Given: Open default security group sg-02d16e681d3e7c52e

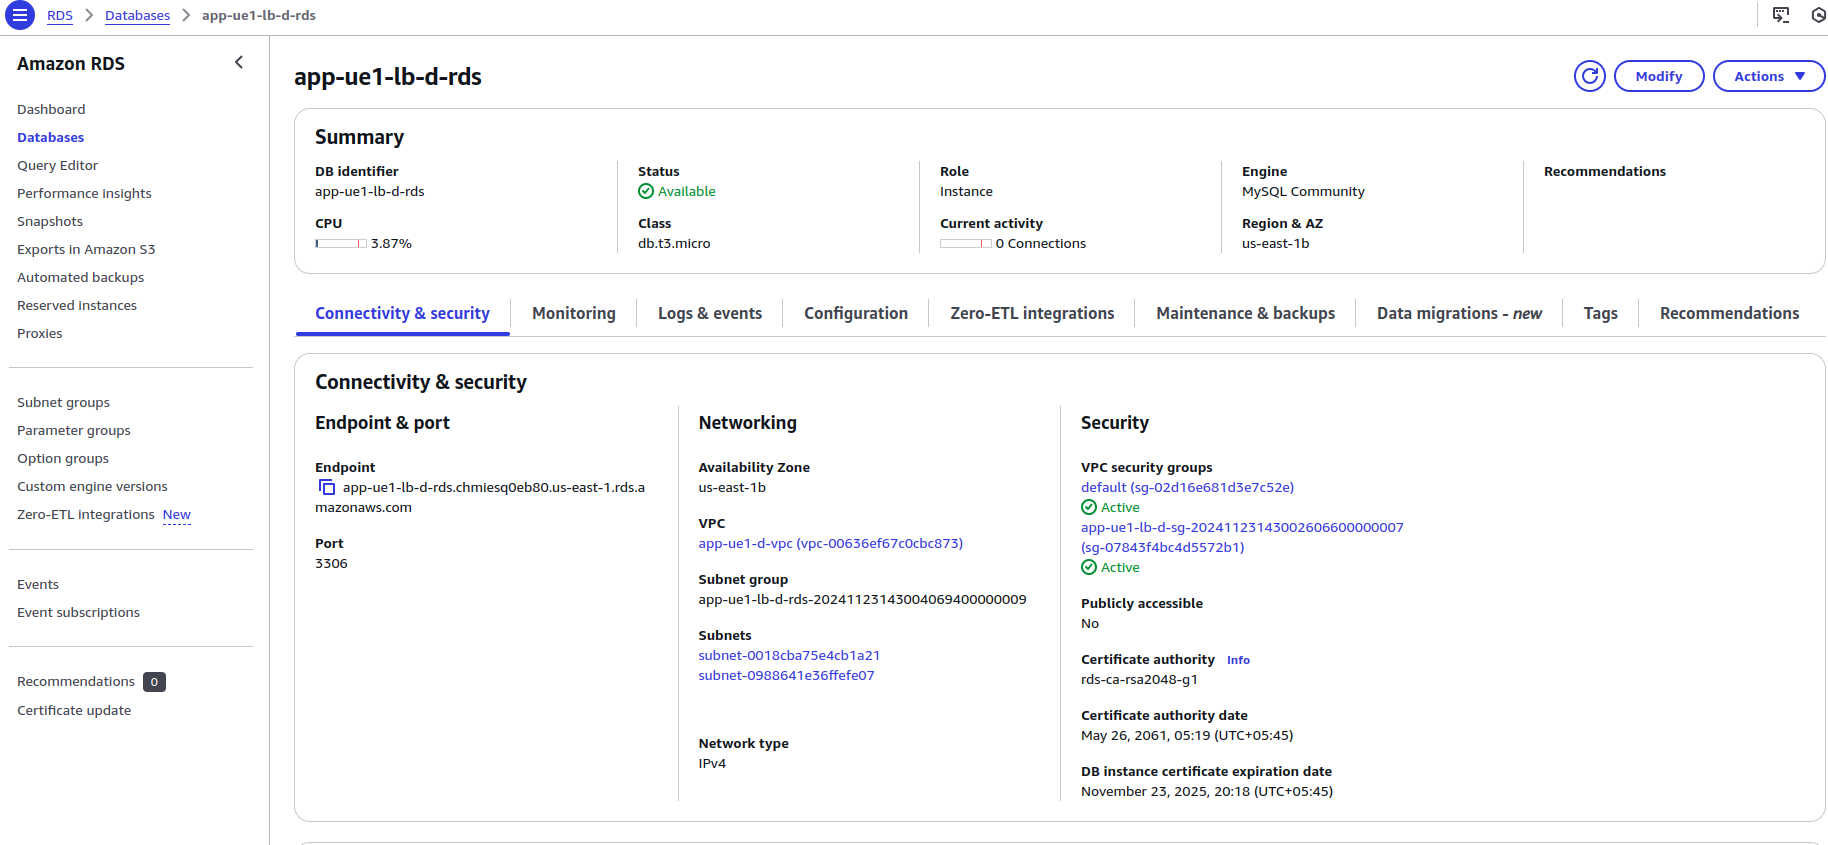Looking at the screenshot, I should 1187,487.
